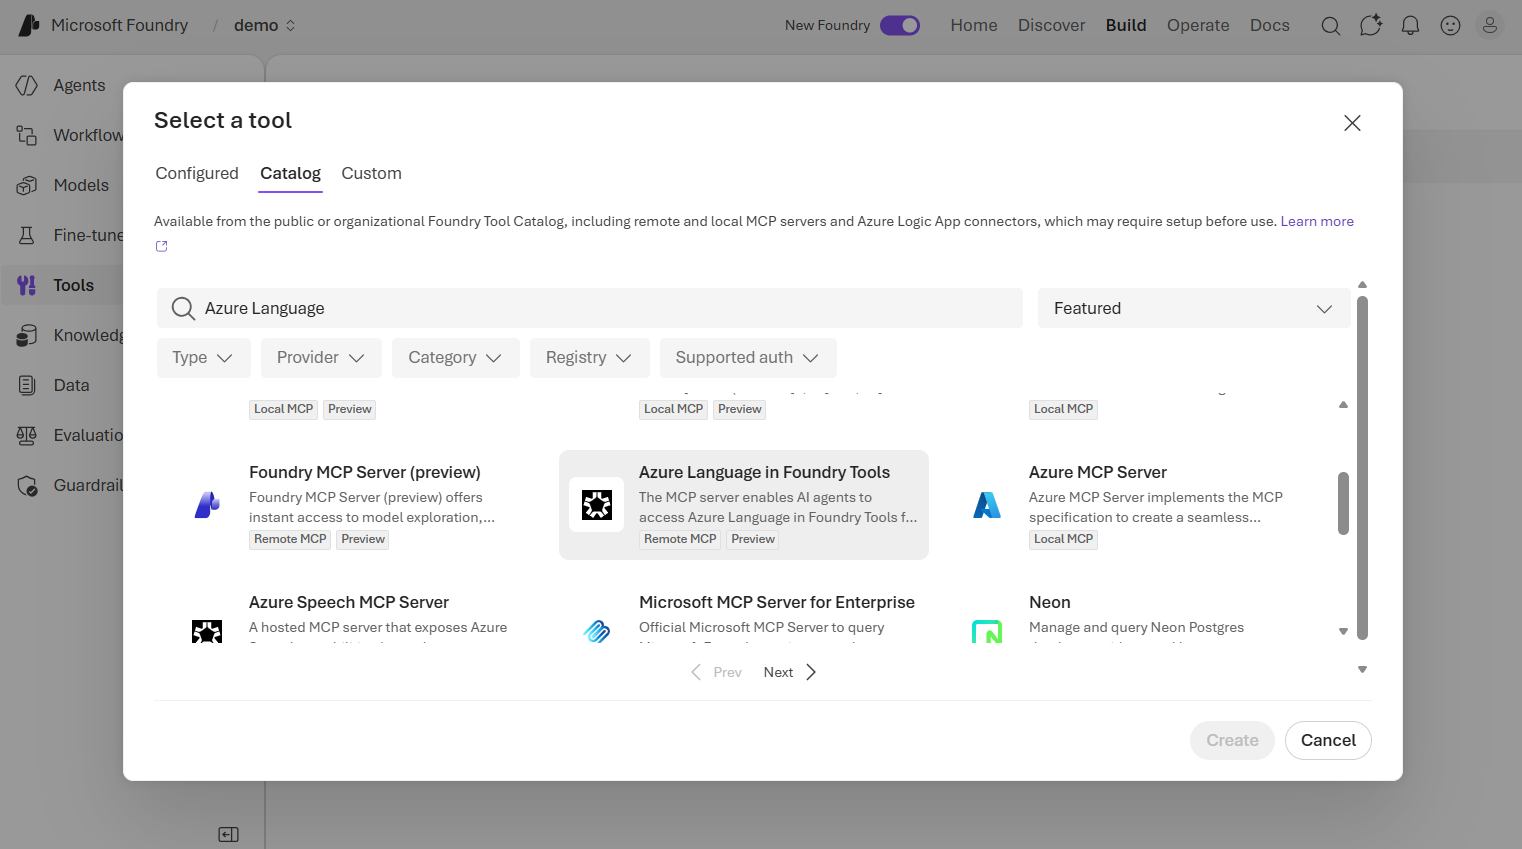
Task: Click the Azure Language in Foundry Tools icon
Action: (x=597, y=505)
